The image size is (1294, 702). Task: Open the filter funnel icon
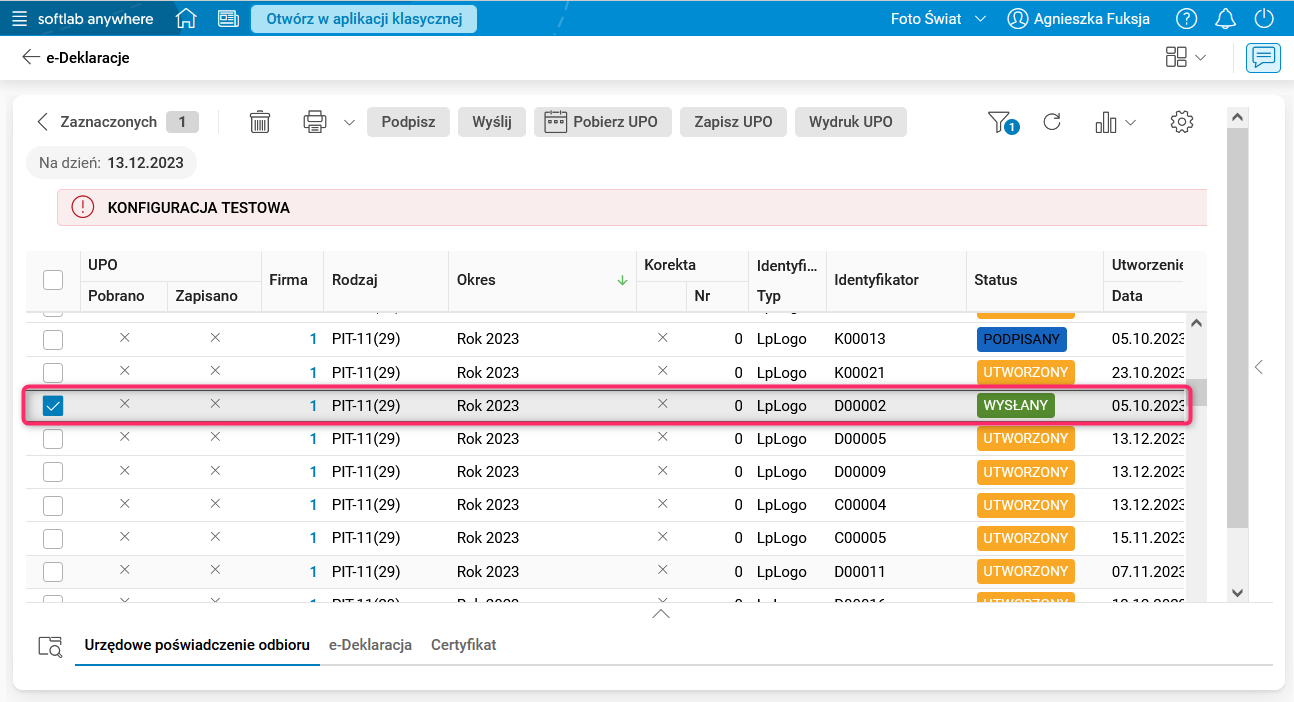pos(1000,122)
